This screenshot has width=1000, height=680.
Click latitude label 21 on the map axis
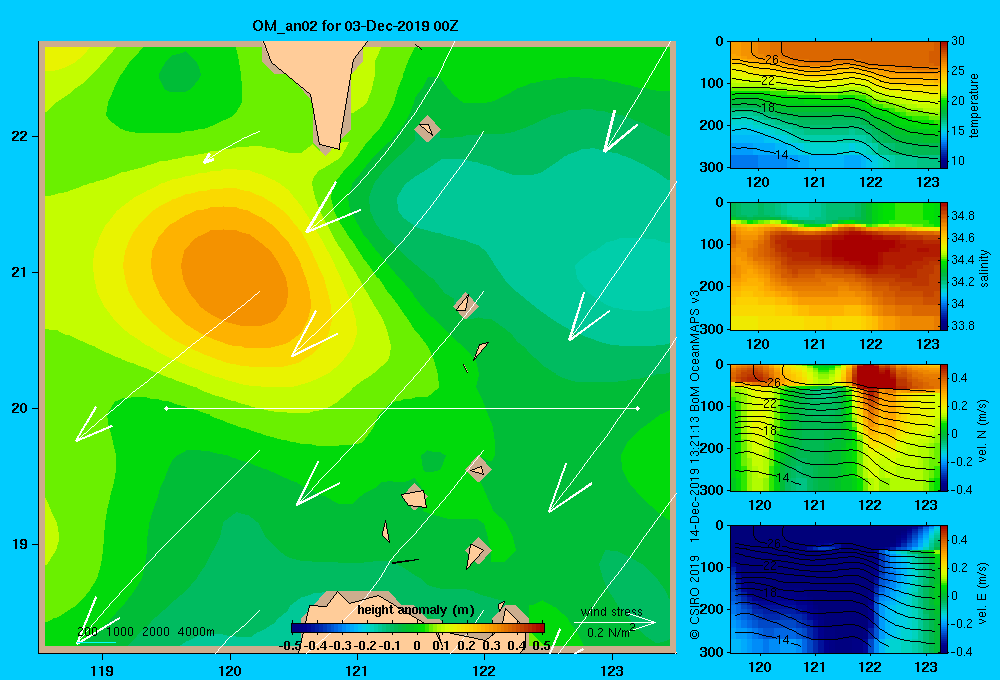tap(20, 272)
